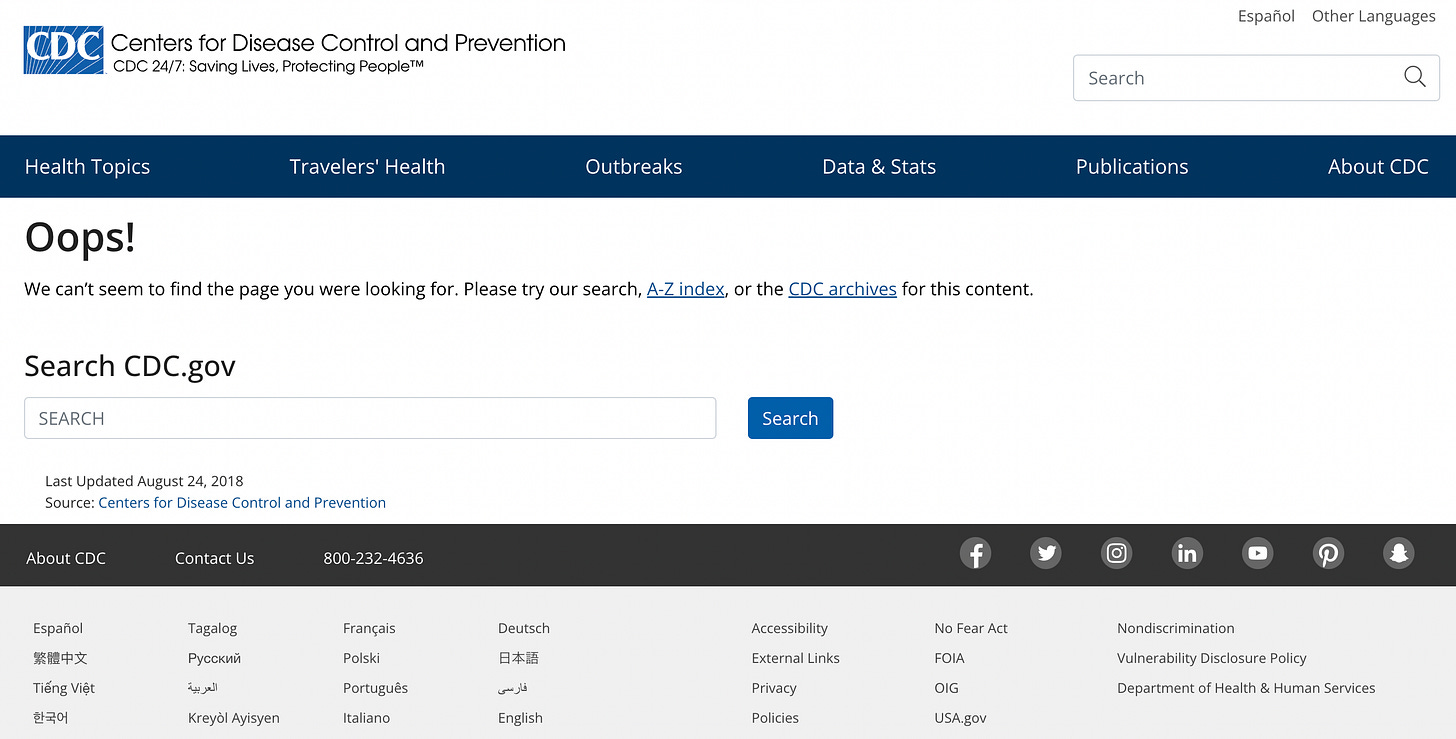This screenshot has width=1456, height=739.
Task: Open Vulnerability Disclosure Policy link
Action: coord(1212,658)
